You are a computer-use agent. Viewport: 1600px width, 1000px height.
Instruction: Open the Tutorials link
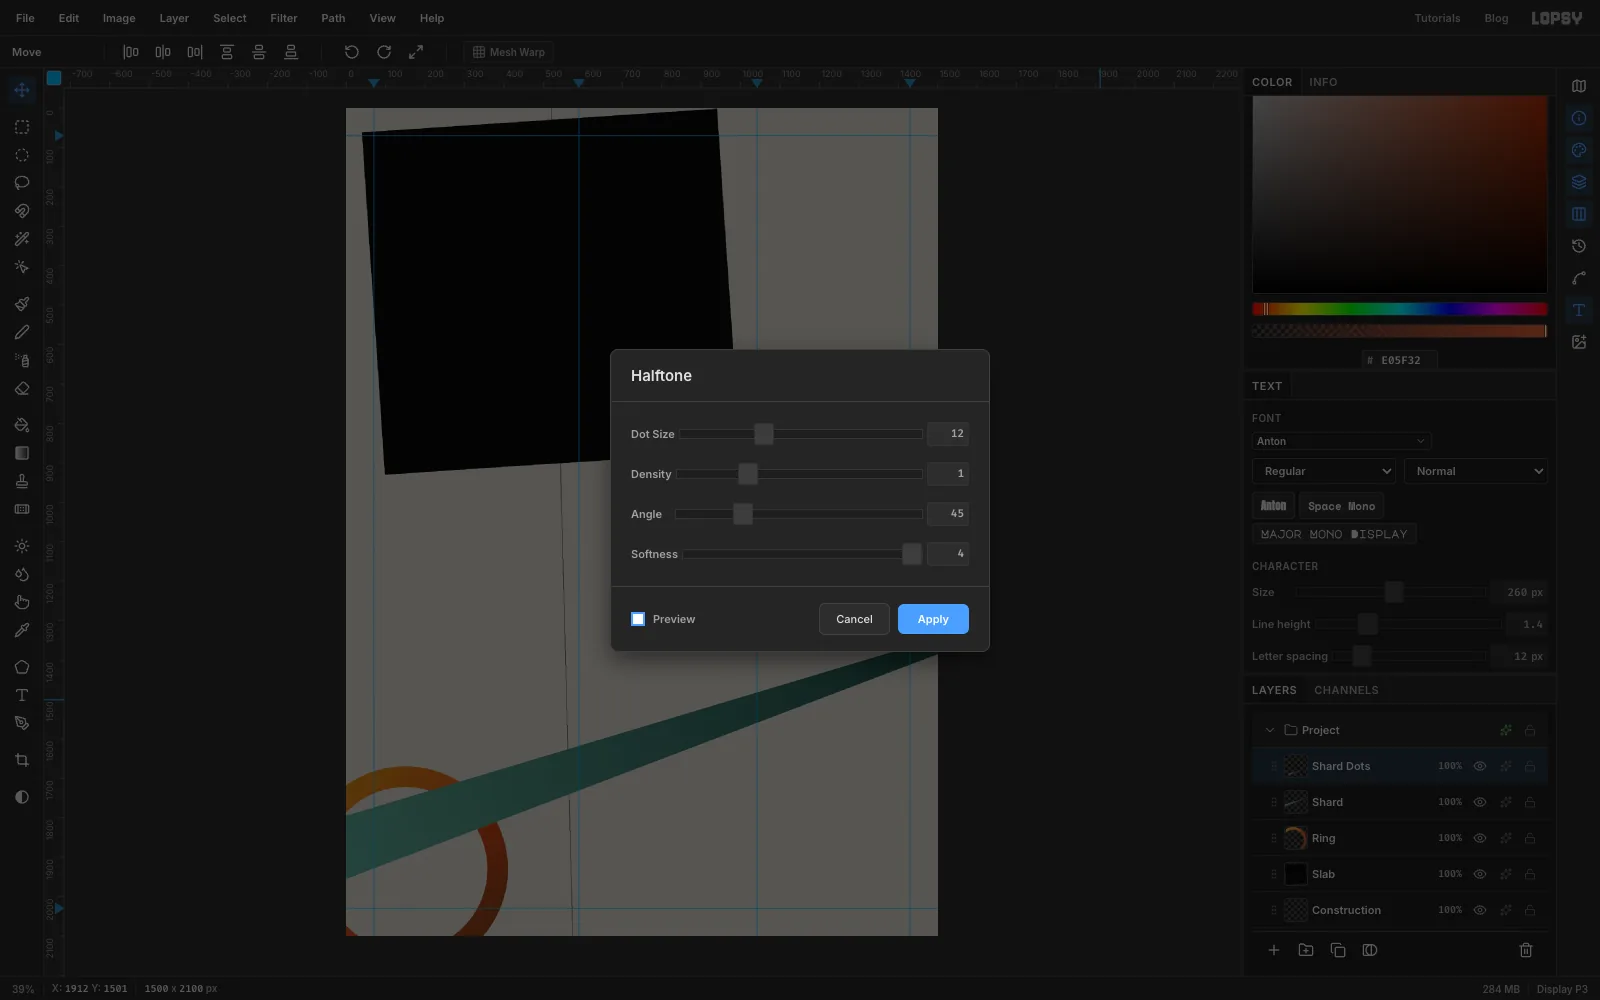[1437, 18]
